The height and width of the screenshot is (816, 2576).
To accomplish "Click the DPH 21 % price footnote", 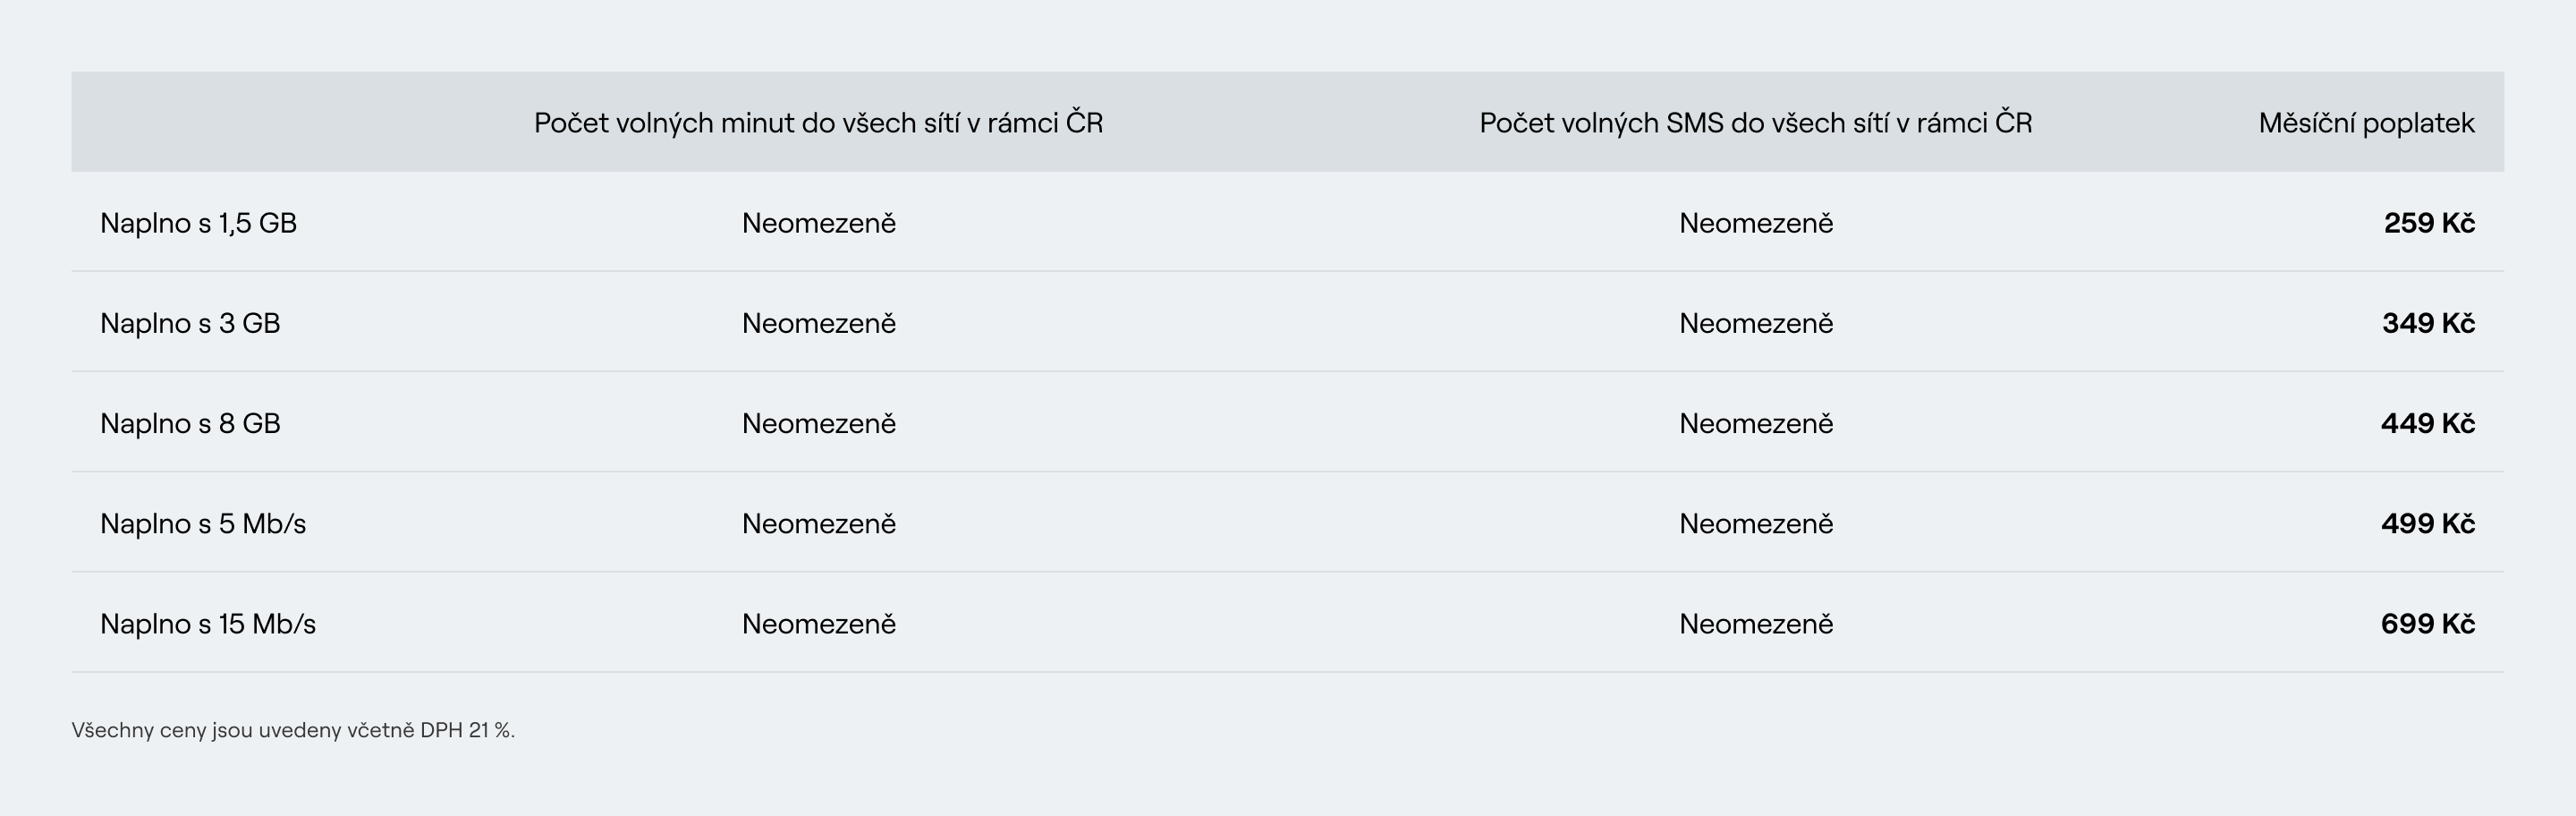I will click(x=293, y=730).
